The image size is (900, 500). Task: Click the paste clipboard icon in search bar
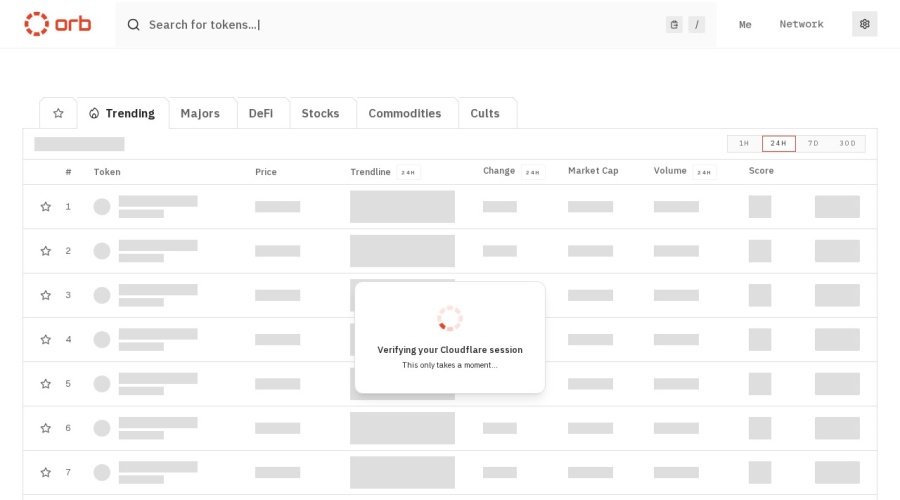click(674, 25)
